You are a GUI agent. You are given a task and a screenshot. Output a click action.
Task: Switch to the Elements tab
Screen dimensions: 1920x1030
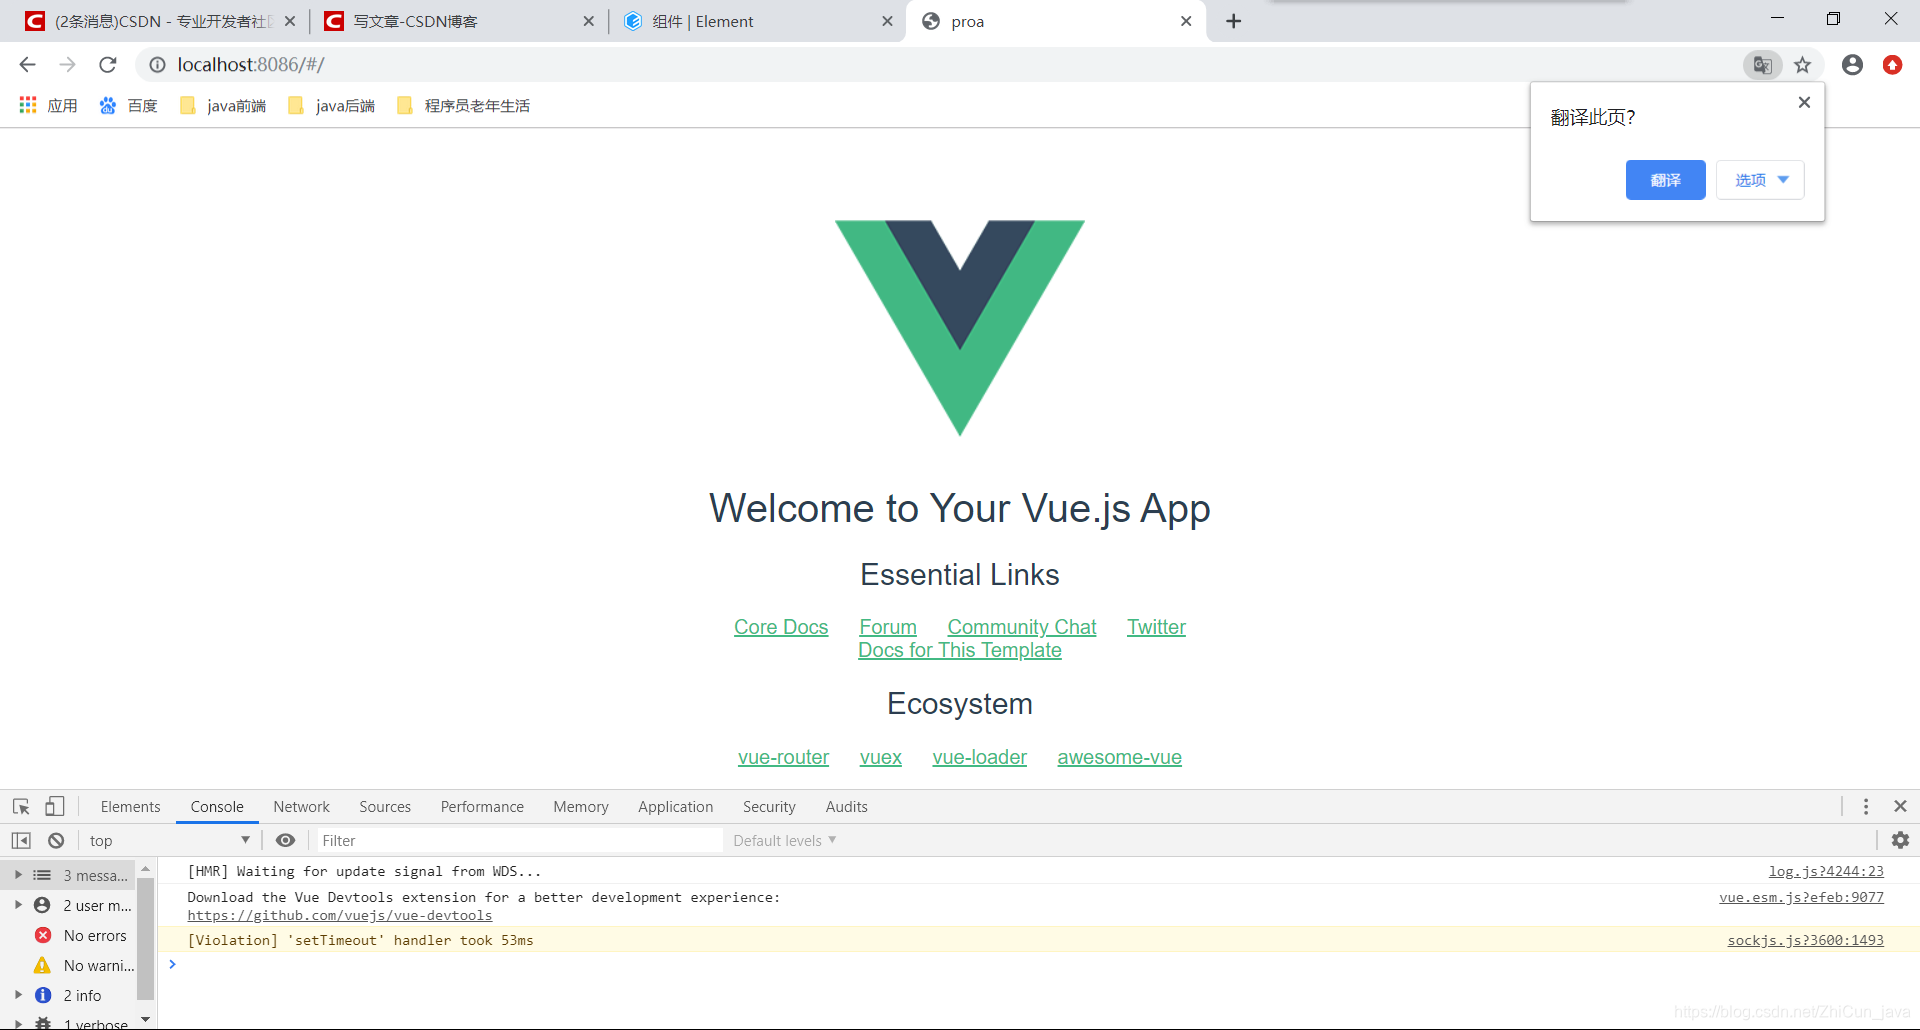130,806
